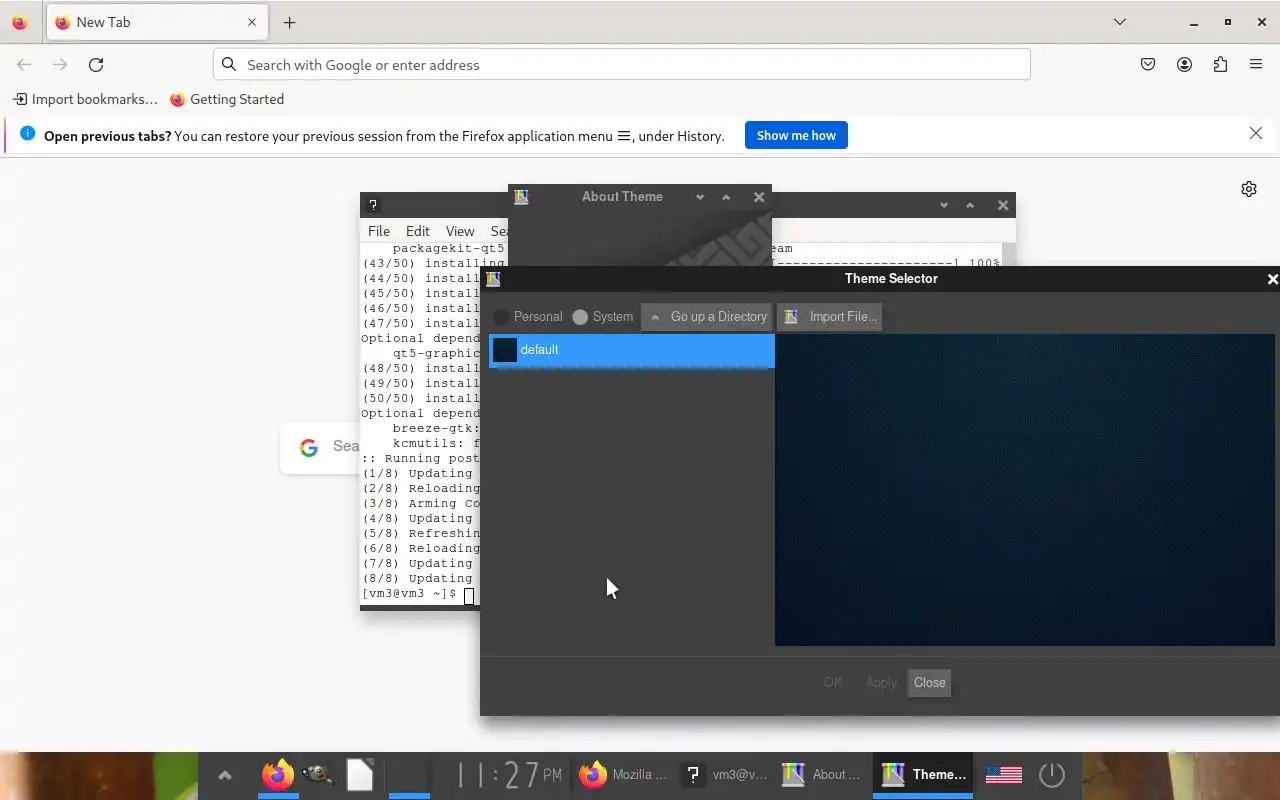Screen dimensions: 1280x800
Task: Open the Firefox hamburger menu
Action: (1256, 65)
